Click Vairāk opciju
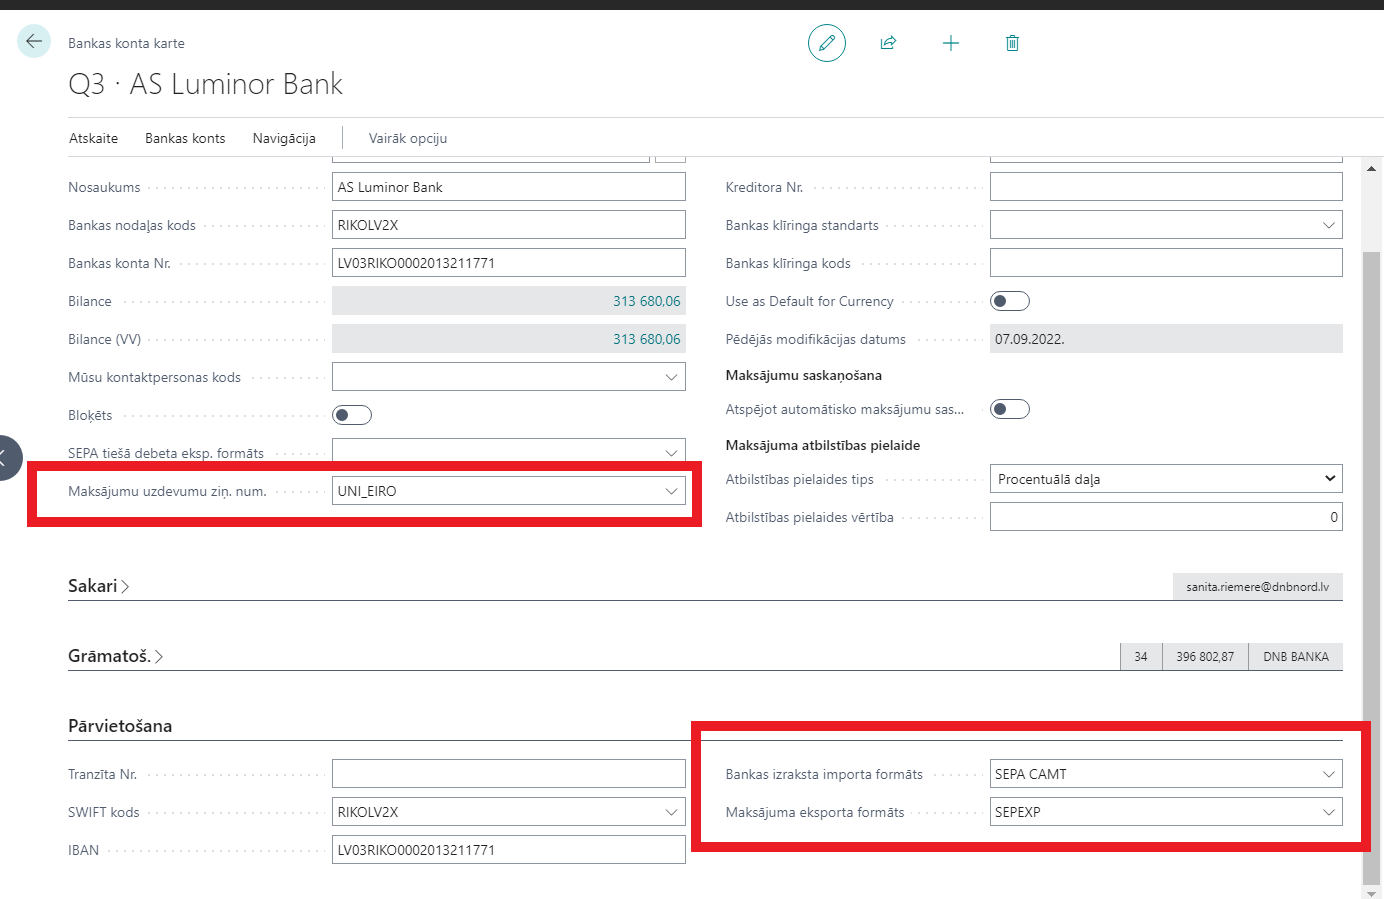 408,138
